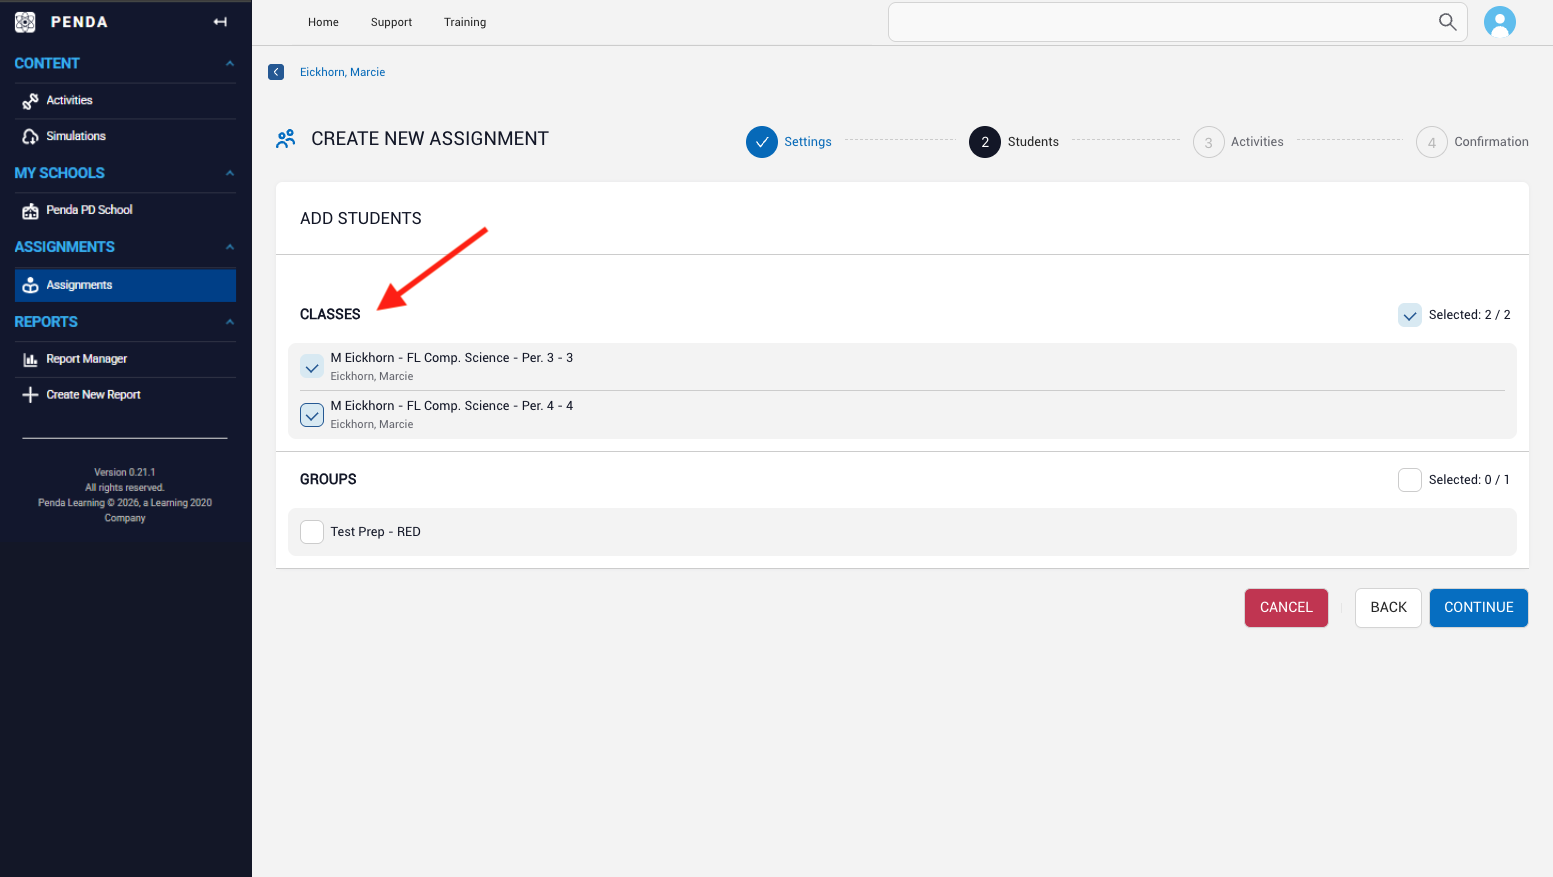The height and width of the screenshot is (877, 1553).
Task: Check the Test Prep - RED group
Action: [312, 532]
